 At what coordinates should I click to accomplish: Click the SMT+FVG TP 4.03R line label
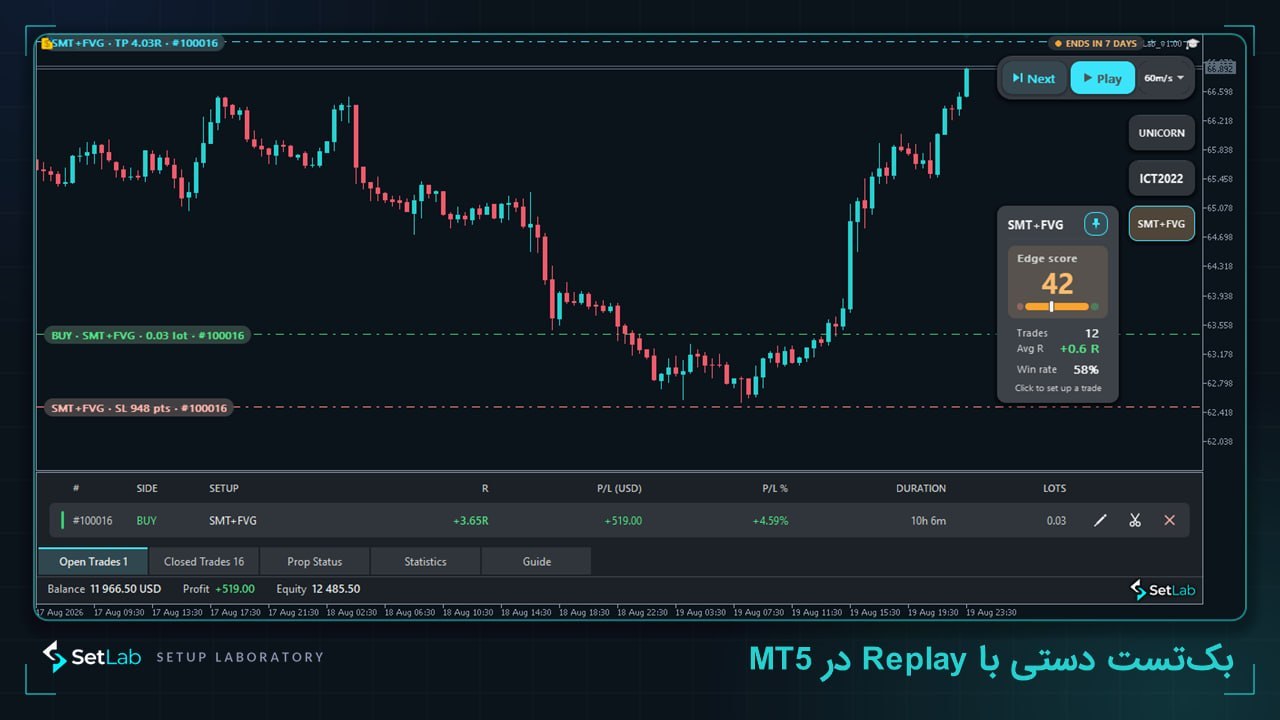coord(135,43)
